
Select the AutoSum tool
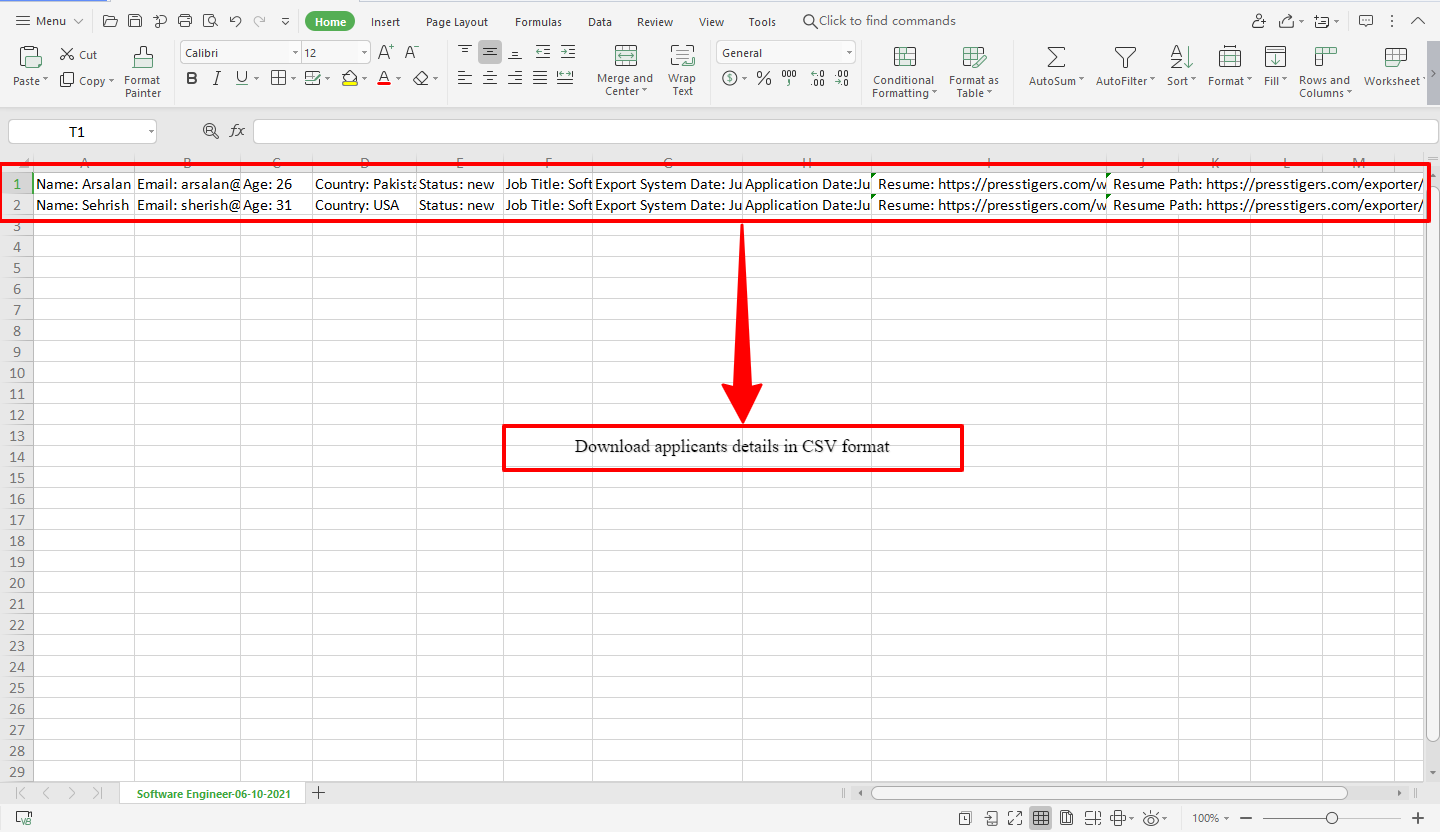pyautogui.click(x=1053, y=67)
